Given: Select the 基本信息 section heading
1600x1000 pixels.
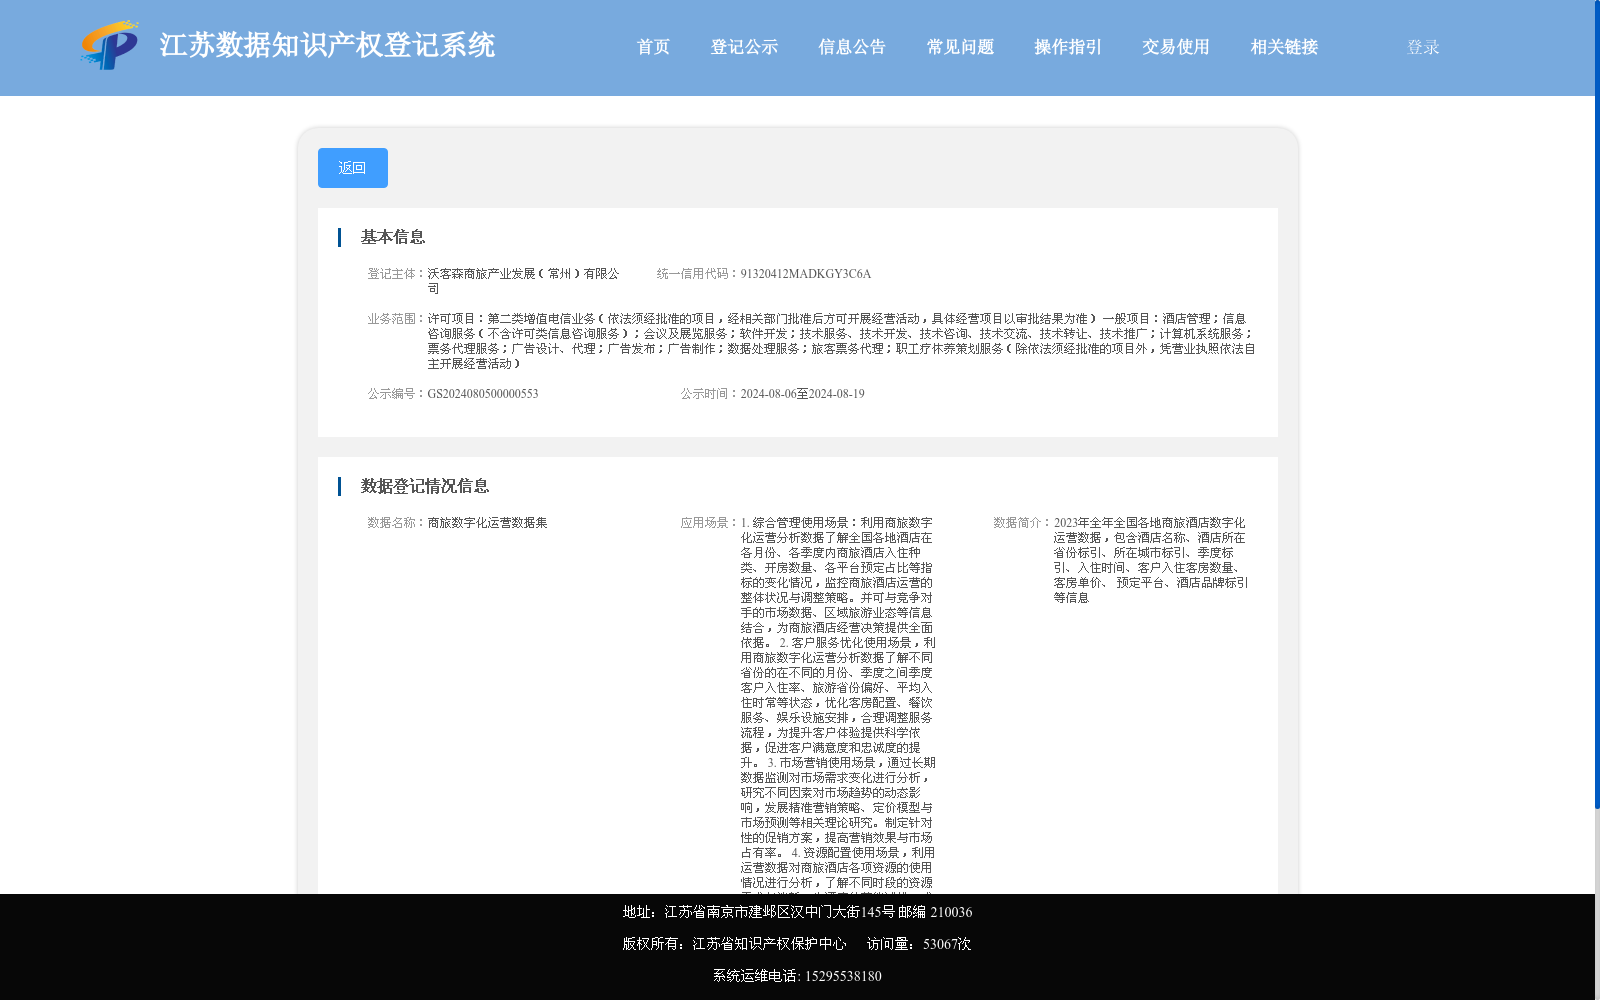Looking at the screenshot, I should click(x=393, y=237).
